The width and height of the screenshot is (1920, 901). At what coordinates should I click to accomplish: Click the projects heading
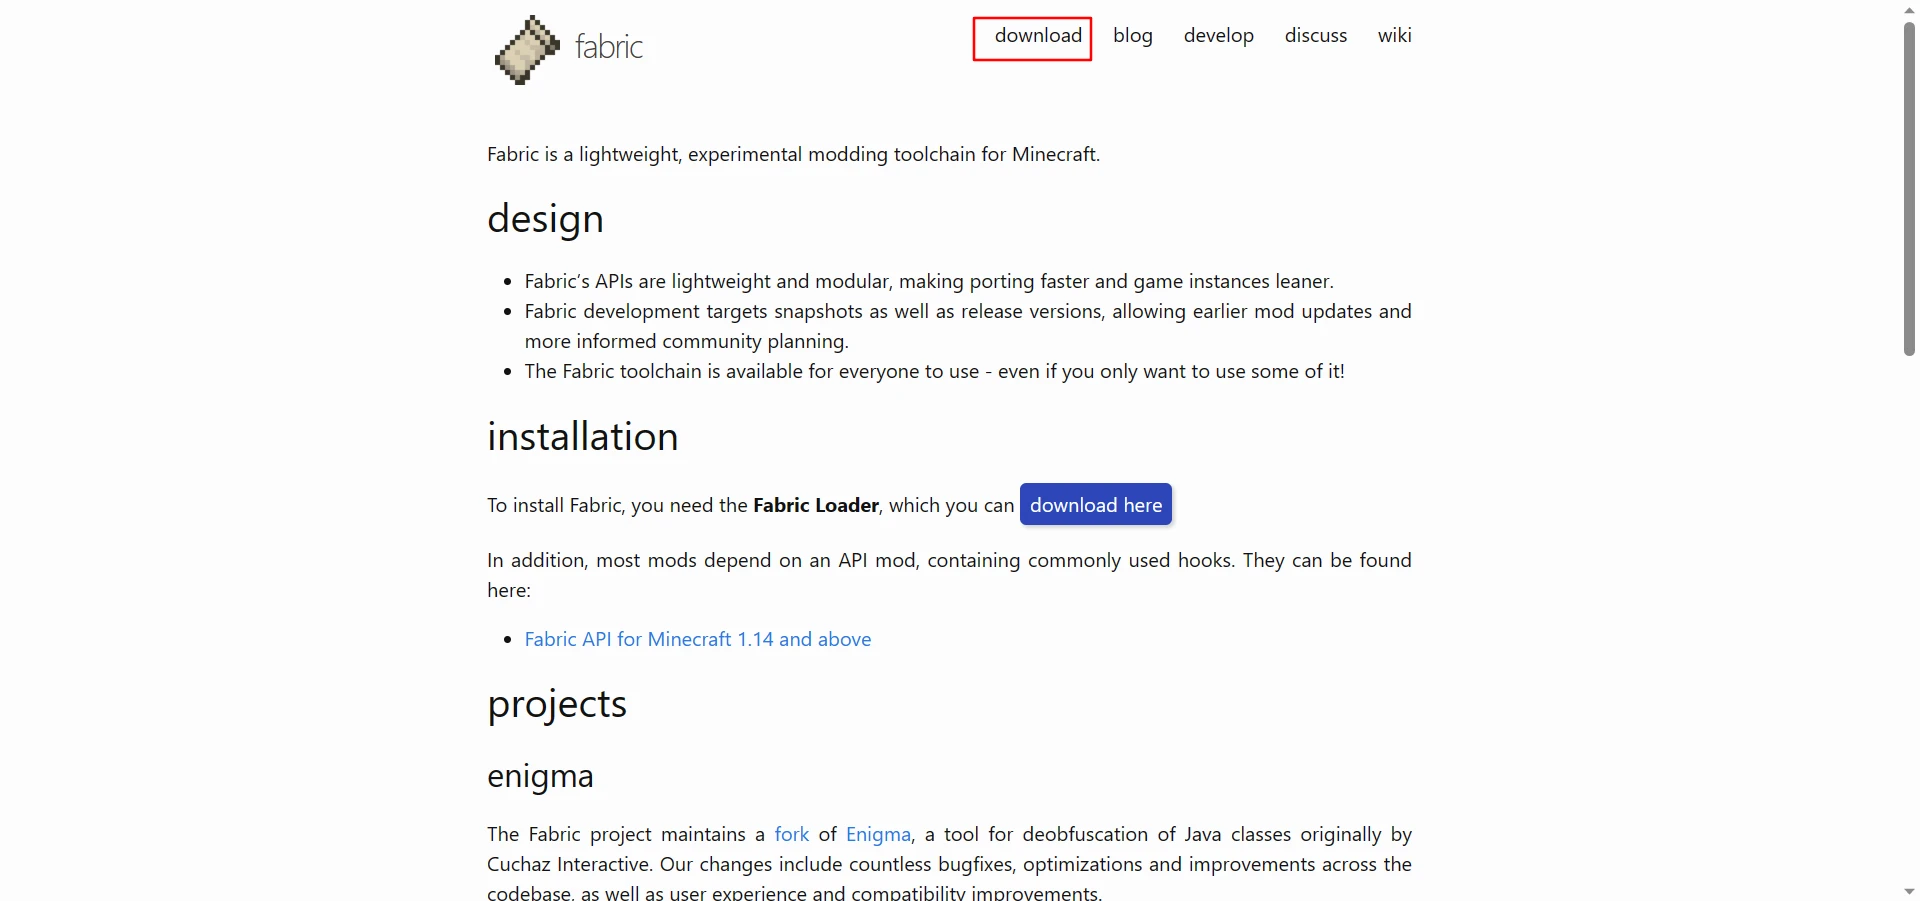click(x=557, y=705)
